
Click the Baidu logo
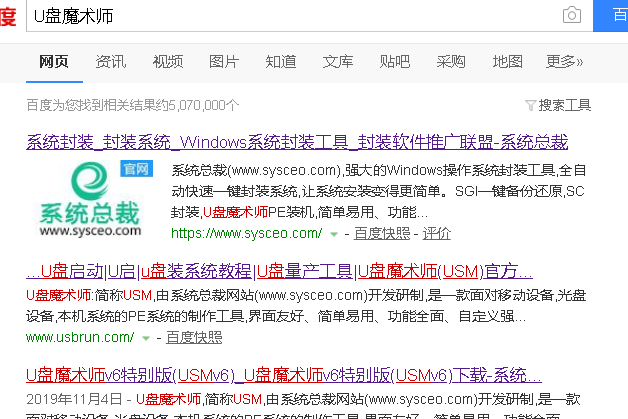(x=8, y=16)
